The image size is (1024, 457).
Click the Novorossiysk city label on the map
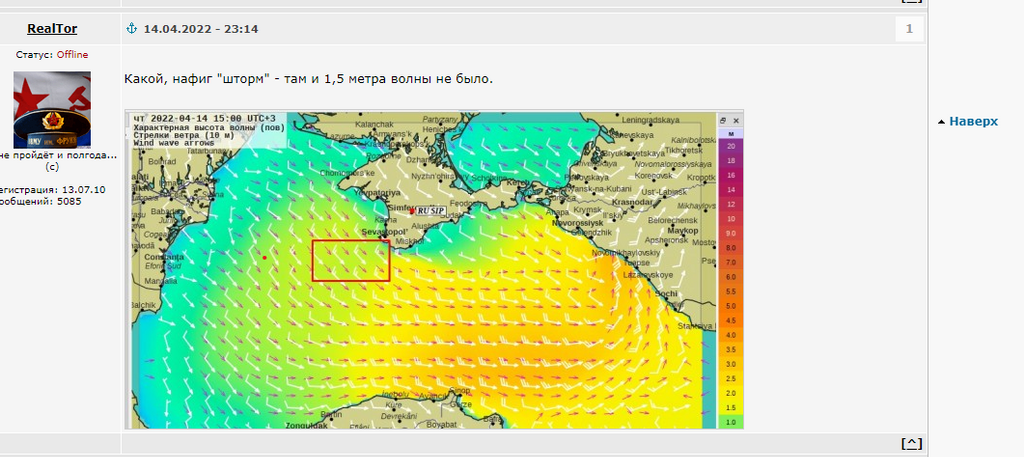[x=577, y=223]
